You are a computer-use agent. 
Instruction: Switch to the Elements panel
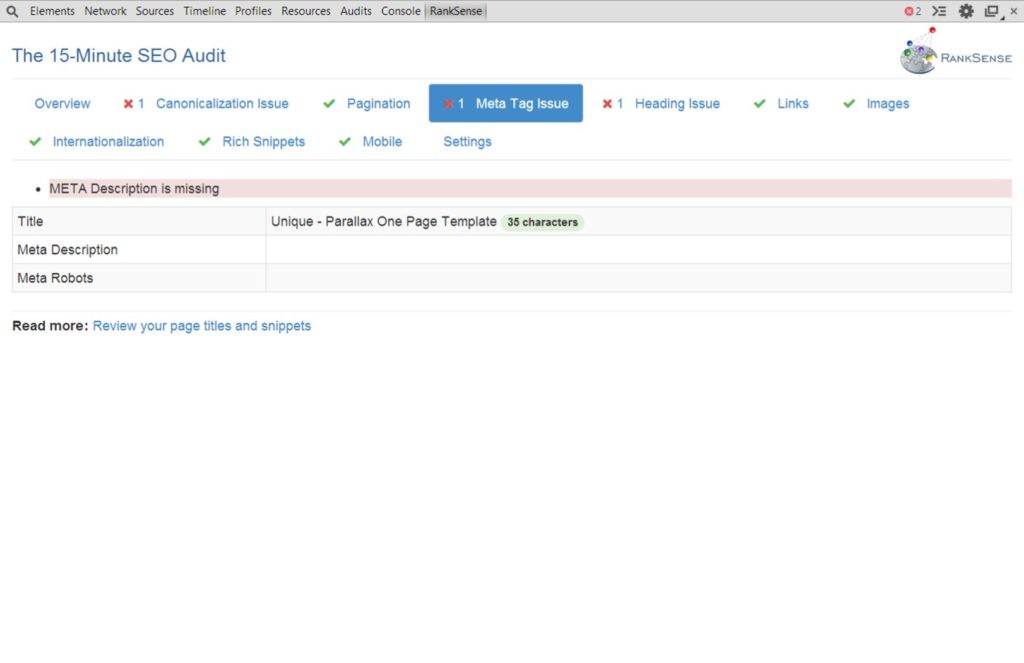52,11
